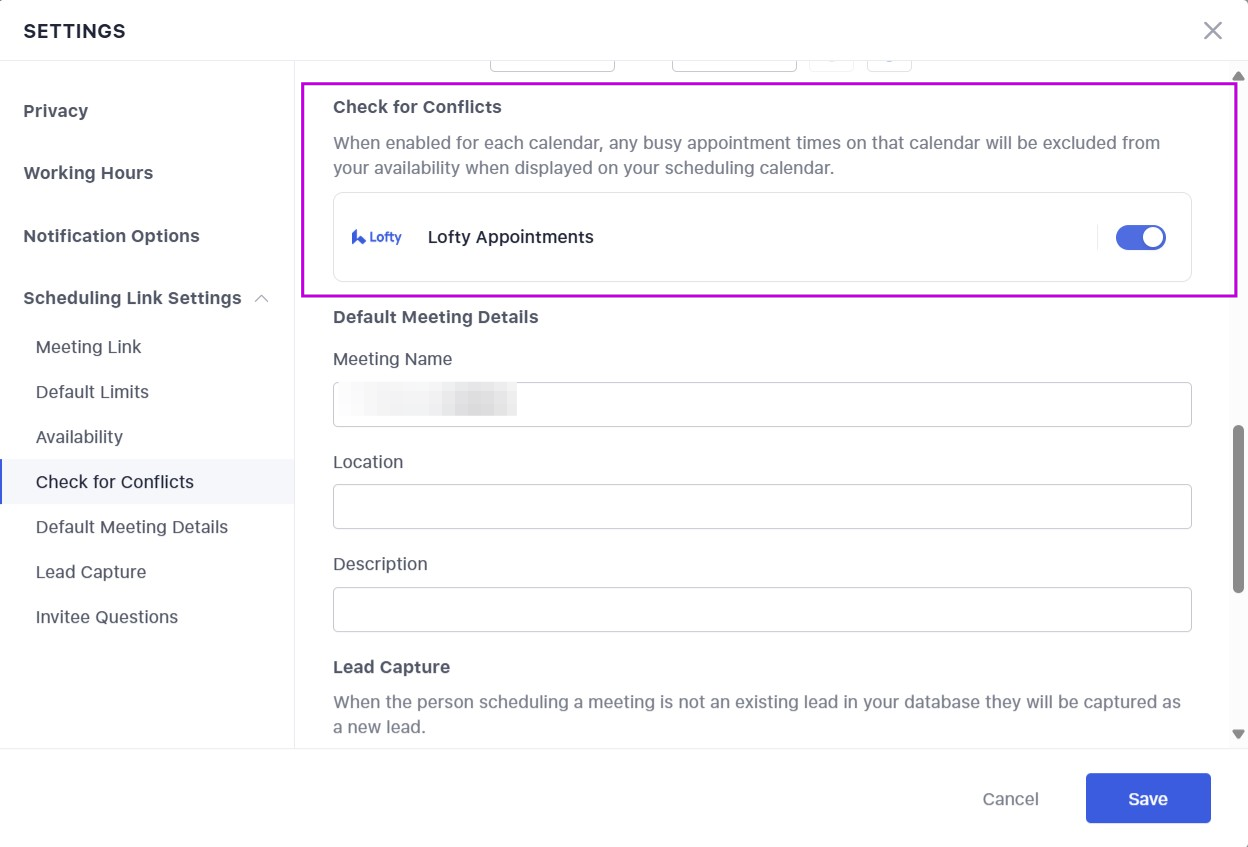Navigate to Lead Capture in the sidebar
The width and height of the screenshot is (1248, 847).
(91, 572)
